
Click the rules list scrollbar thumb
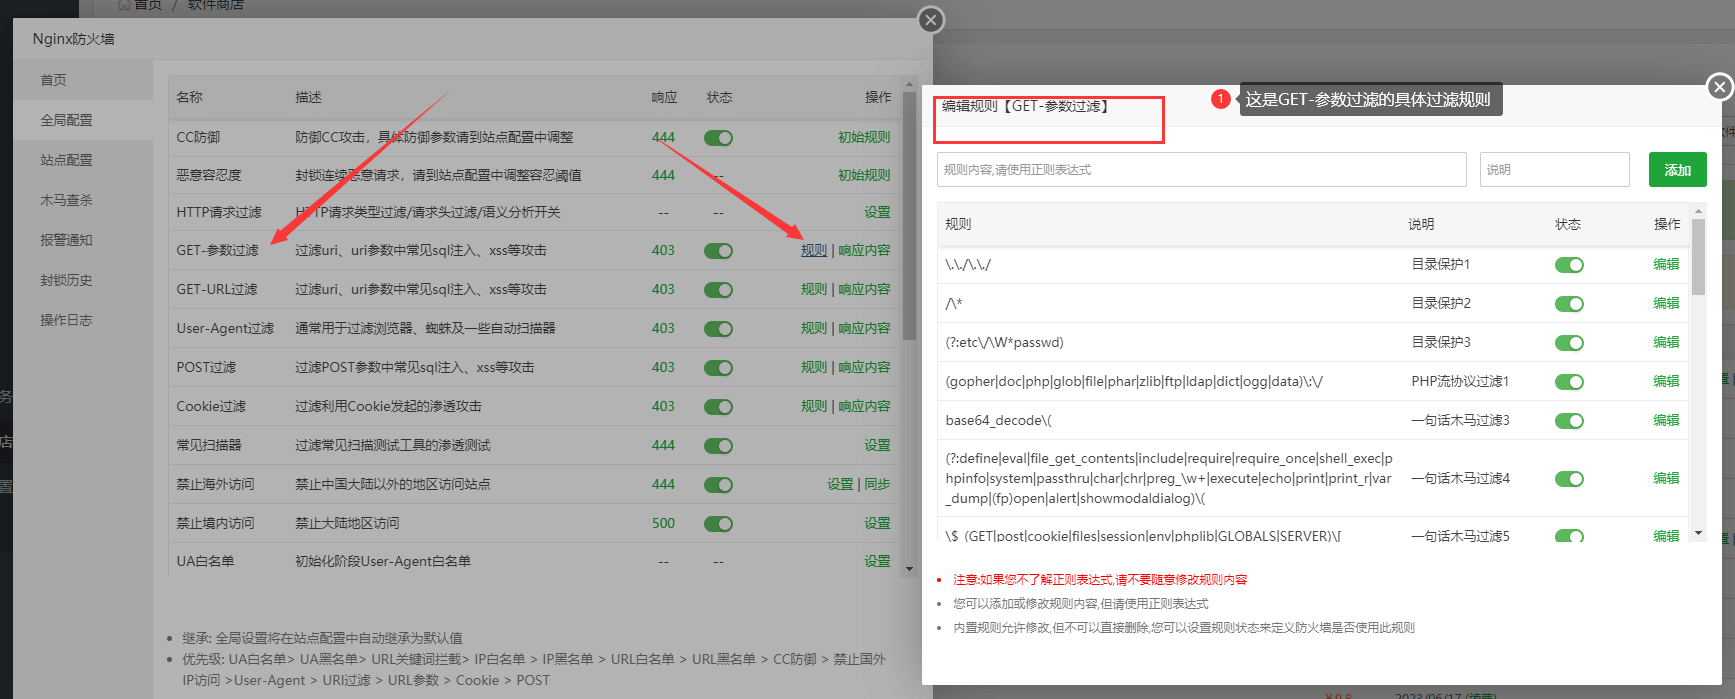1698,256
